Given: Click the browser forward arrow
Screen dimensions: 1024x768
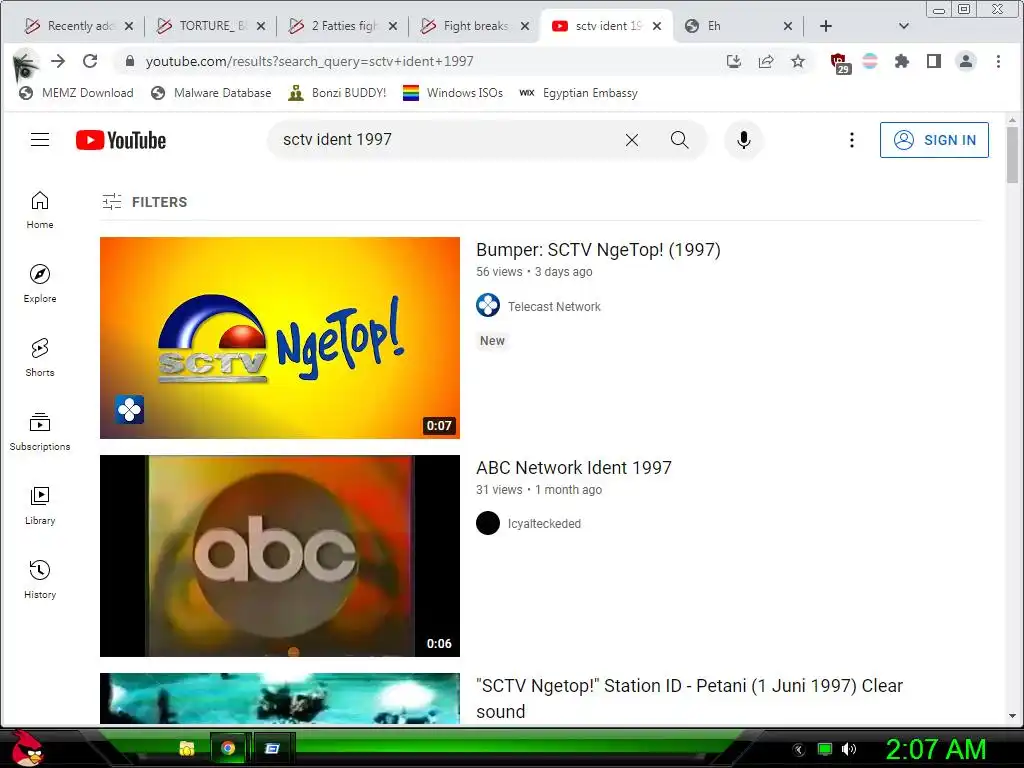Looking at the screenshot, I should pos(58,61).
